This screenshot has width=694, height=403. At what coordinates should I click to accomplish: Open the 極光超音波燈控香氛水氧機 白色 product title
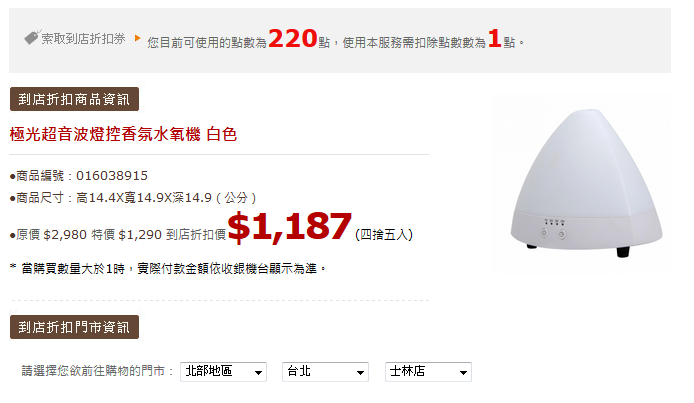click(x=123, y=134)
